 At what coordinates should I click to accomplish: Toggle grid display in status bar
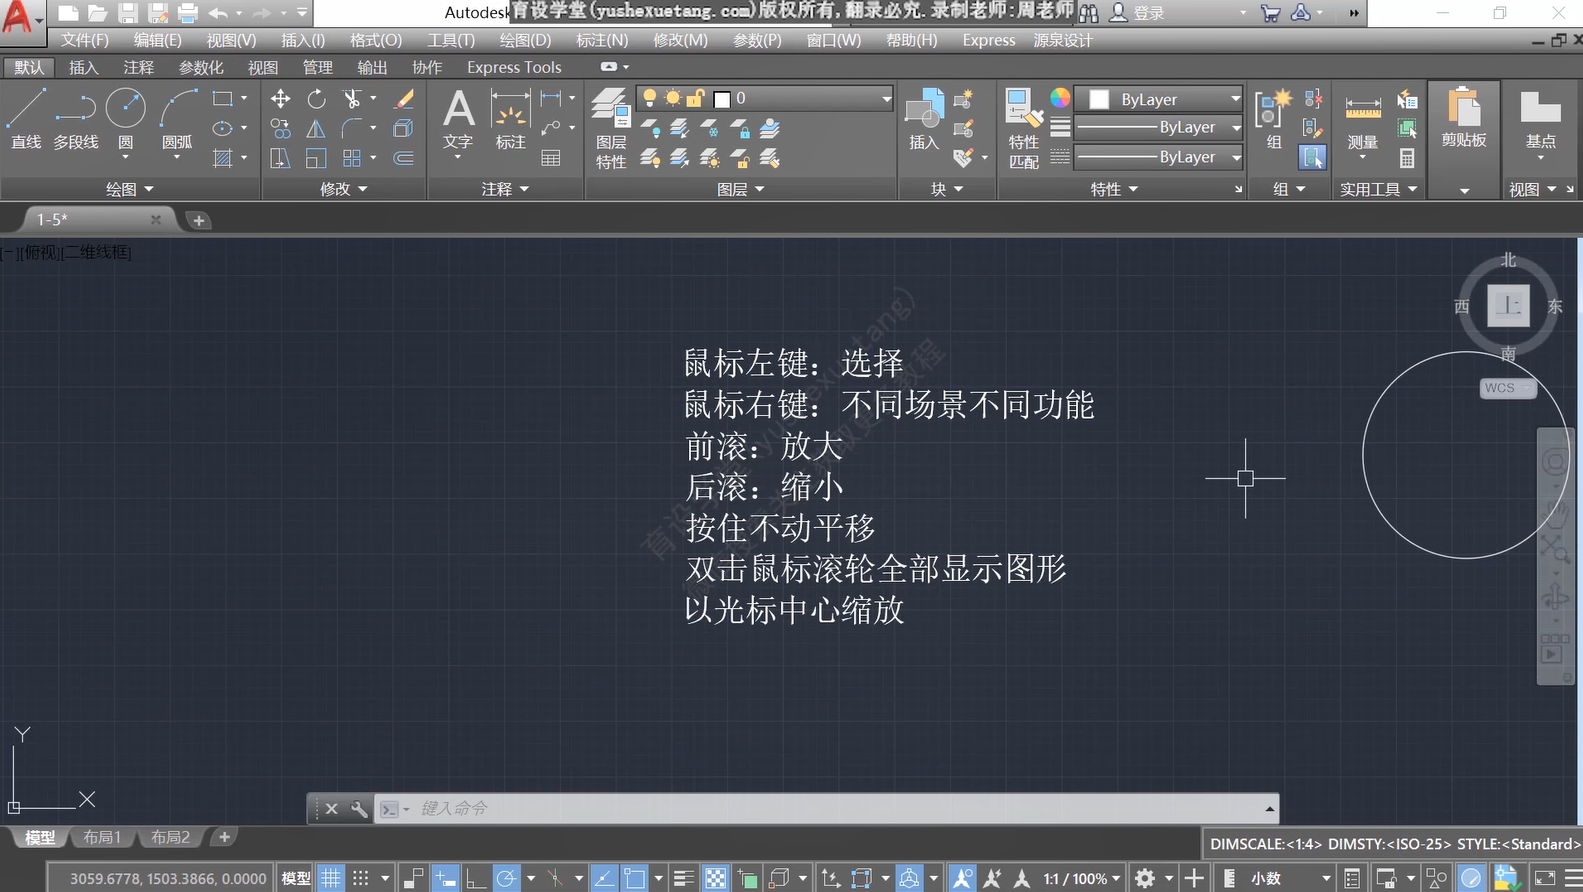tap(331, 878)
